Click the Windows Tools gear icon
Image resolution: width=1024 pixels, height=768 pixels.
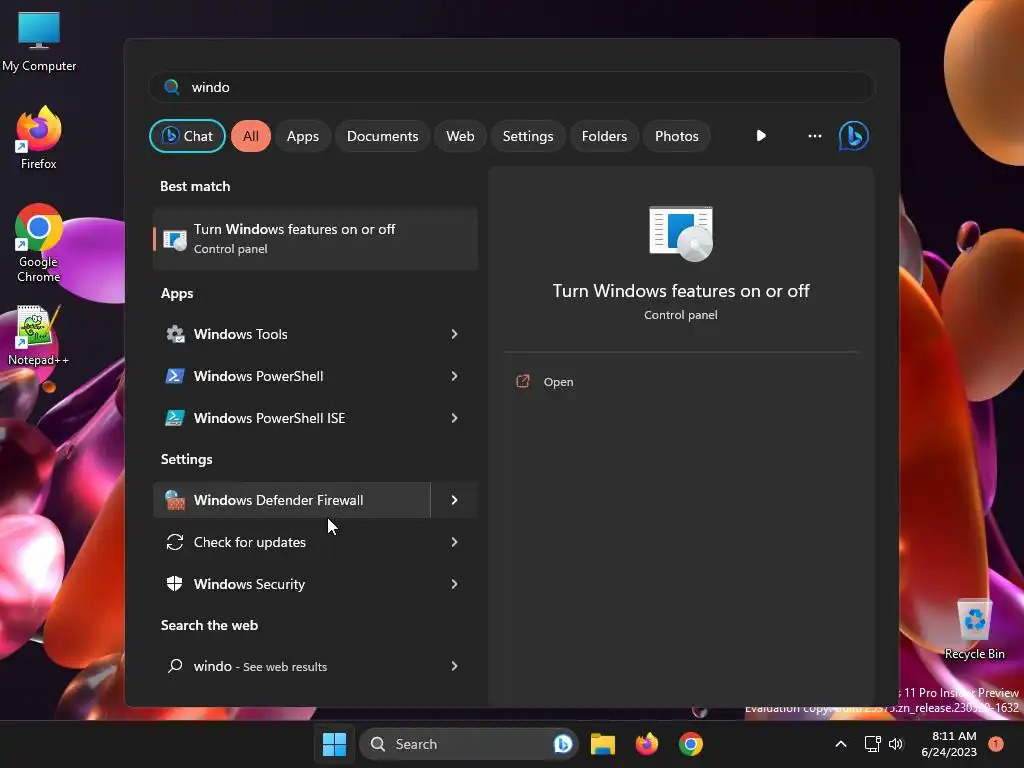(x=174, y=334)
